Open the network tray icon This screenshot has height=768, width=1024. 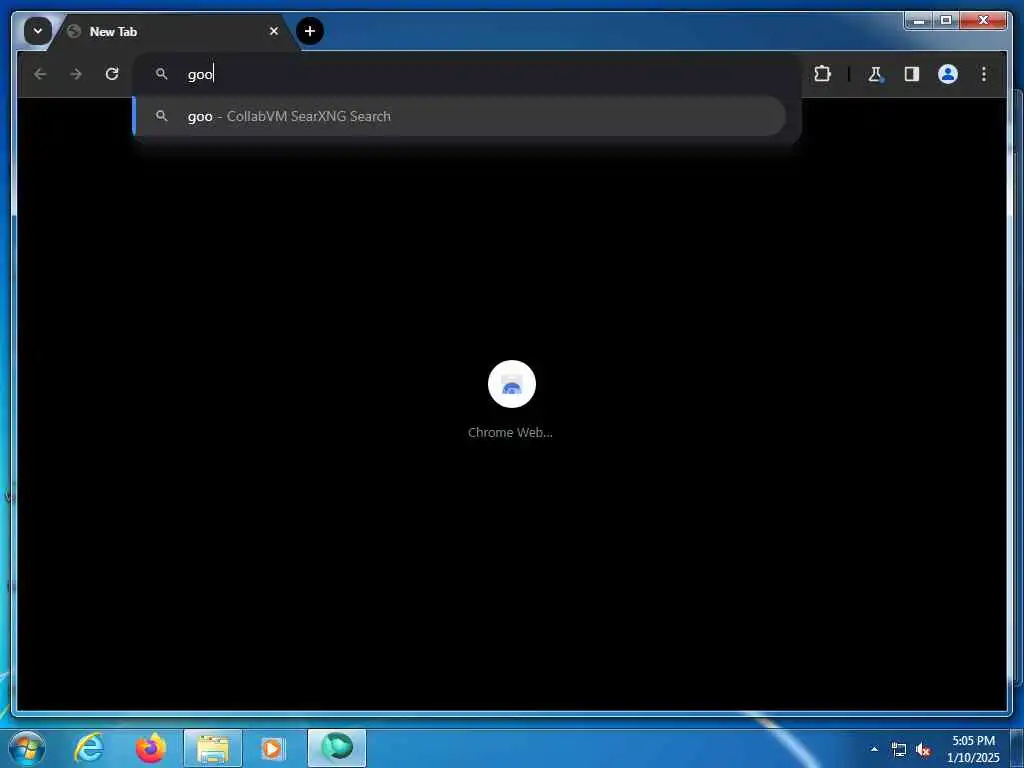pos(899,750)
